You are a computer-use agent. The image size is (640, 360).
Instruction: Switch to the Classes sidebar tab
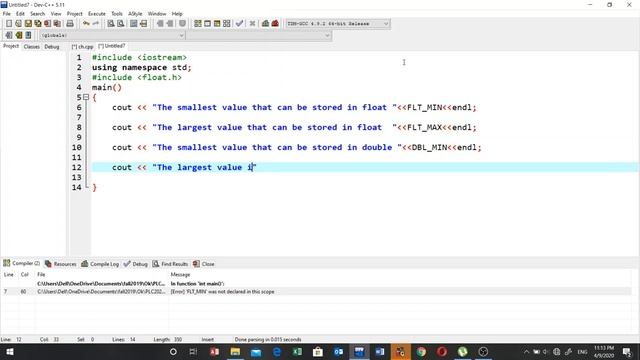[31, 47]
